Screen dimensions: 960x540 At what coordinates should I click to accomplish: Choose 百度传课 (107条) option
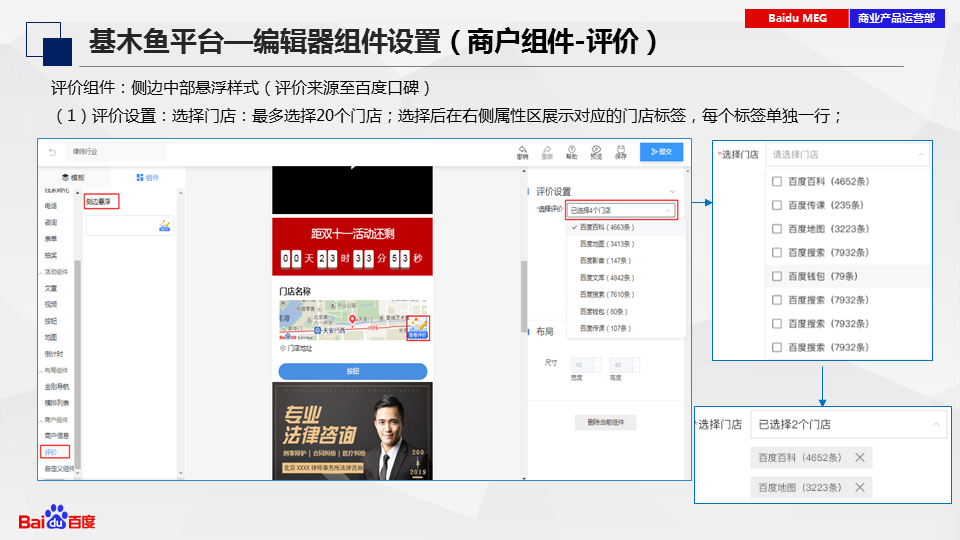[x=626, y=328]
